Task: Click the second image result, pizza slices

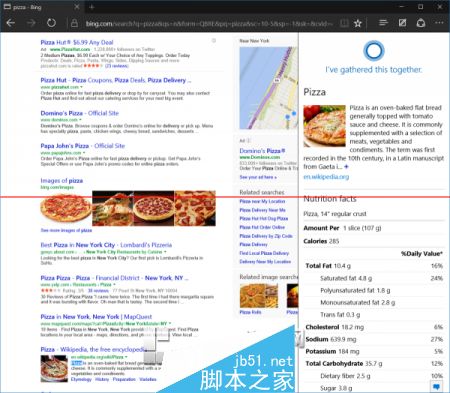Action: [x=113, y=209]
